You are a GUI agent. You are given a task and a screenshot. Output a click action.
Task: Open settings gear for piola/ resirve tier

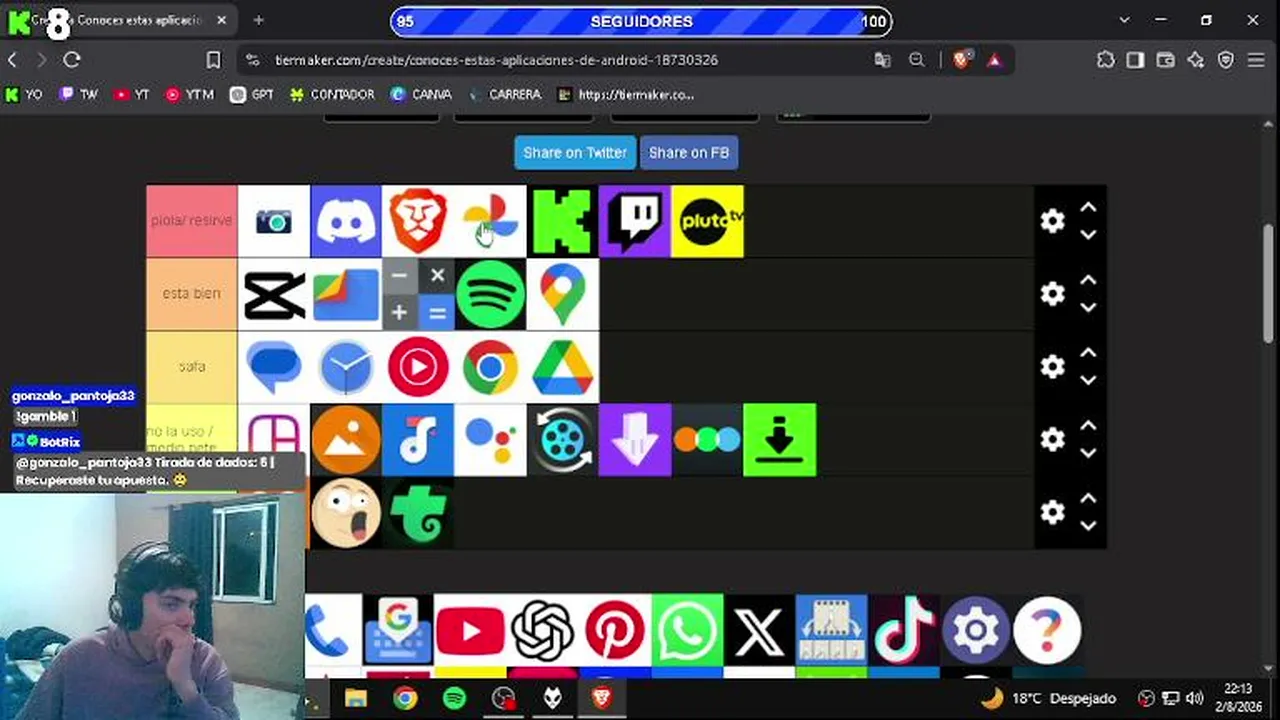pyautogui.click(x=1052, y=221)
